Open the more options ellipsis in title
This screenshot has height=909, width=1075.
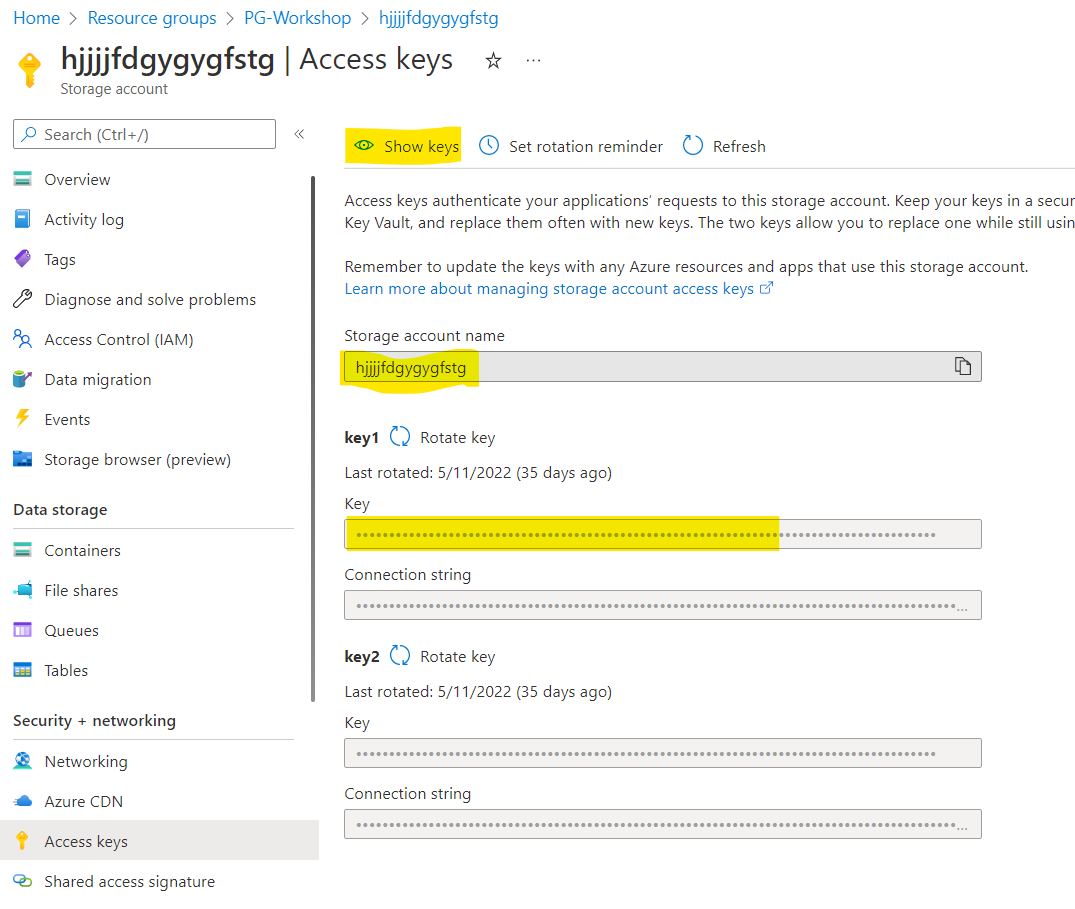tap(533, 61)
